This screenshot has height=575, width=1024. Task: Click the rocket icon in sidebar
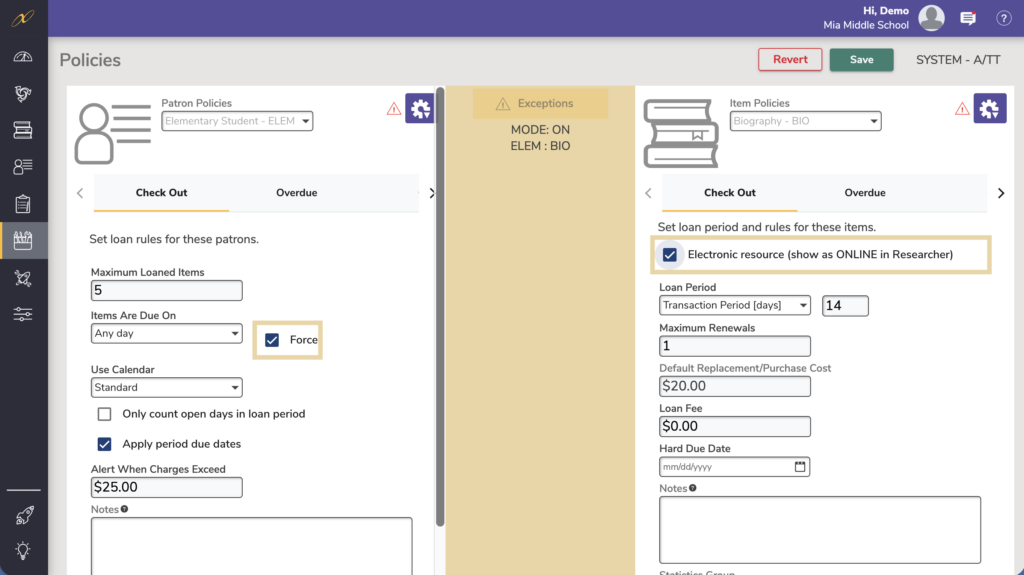(23, 515)
